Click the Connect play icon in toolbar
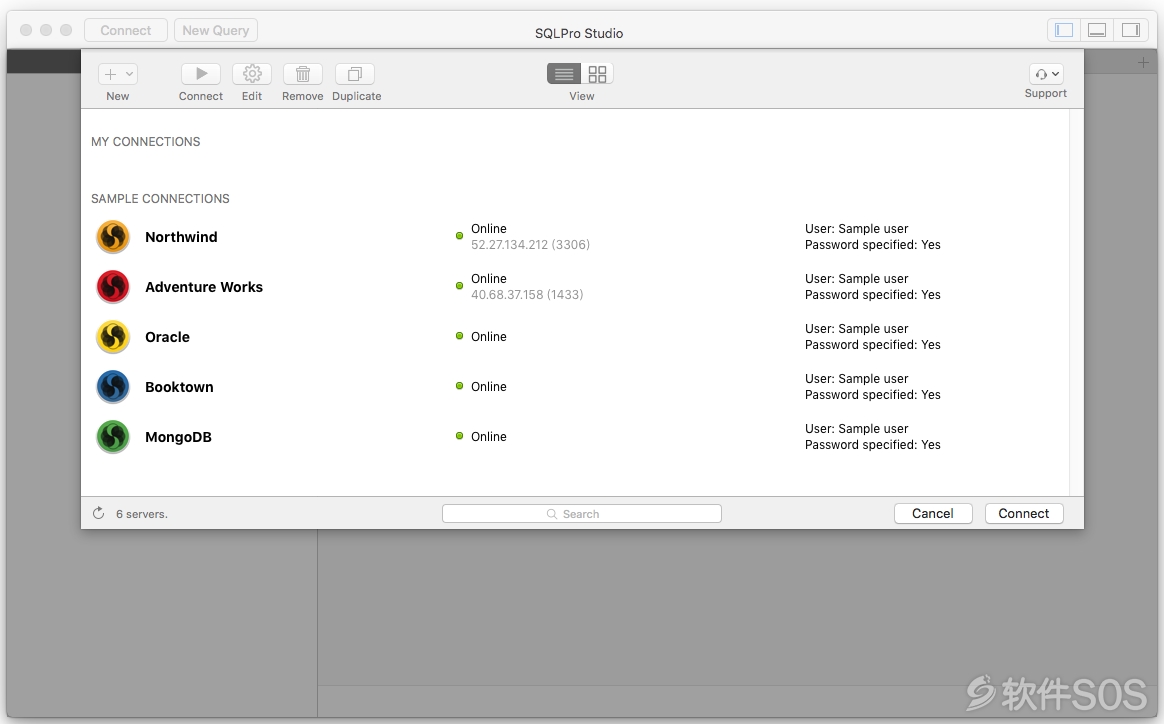Viewport: 1164px width, 724px height. (x=200, y=74)
